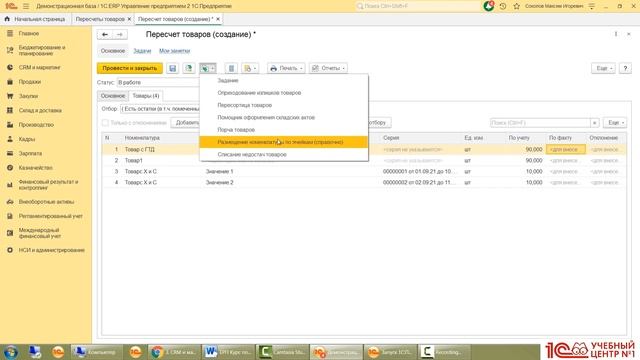Viewport: 640px width, 360px height.
Task: Choose Размещение номенклатуры по ячейкам (справочно)
Action: click(x=284, y=142)
